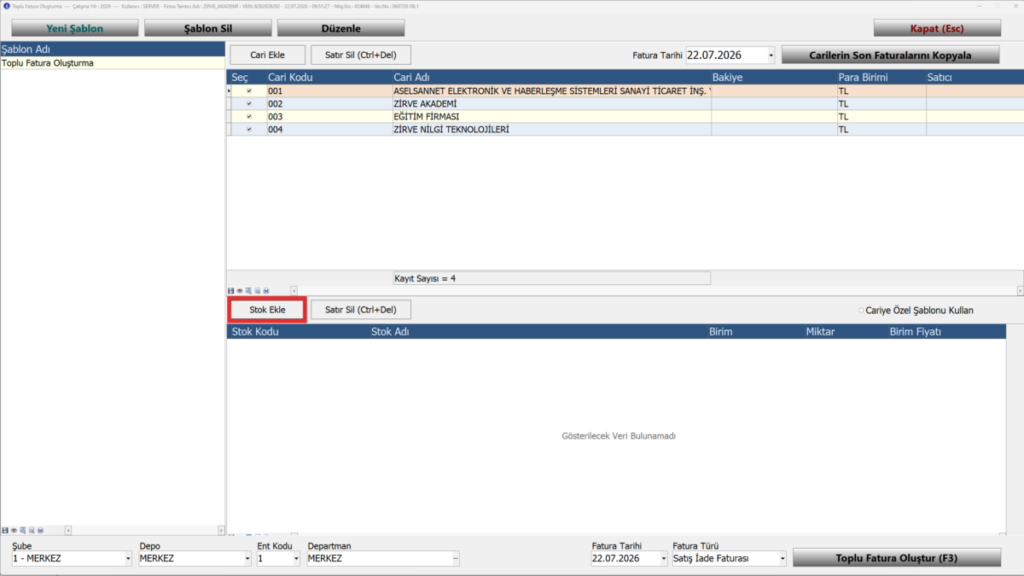Screen dimensions: 1024x576
Task: Click the table filter icon below the Şablon Adı list
Action: [x=23, y=530]
